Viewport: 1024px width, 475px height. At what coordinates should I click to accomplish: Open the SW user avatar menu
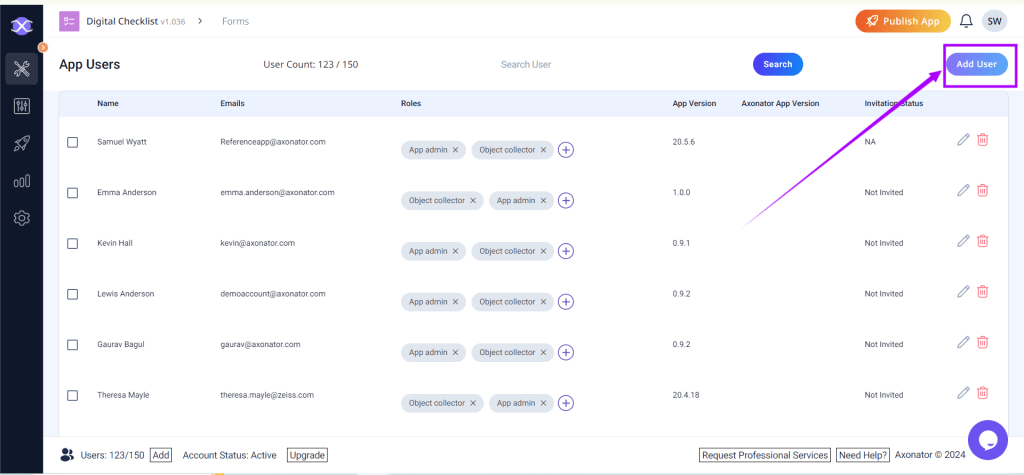point(994,21)
